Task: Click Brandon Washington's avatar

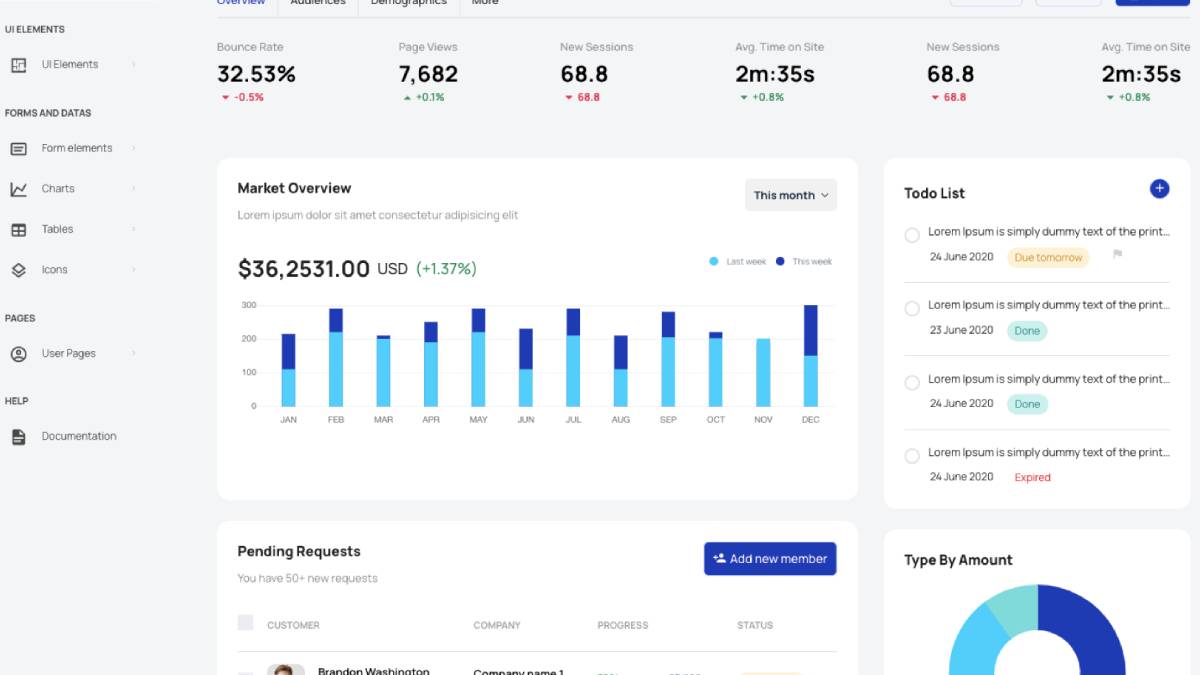Action: (285, 670)
